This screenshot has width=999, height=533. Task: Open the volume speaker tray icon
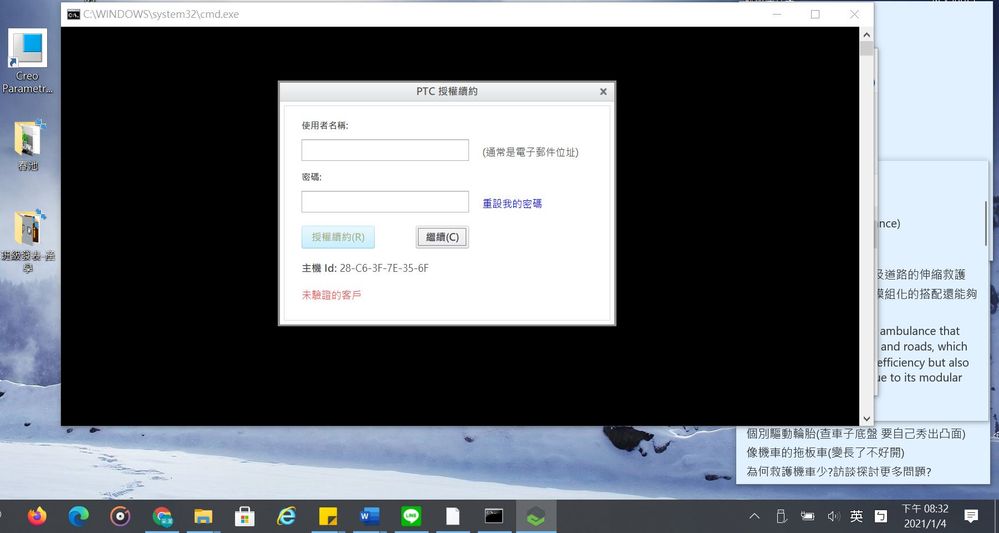click(x=833, y=516)
